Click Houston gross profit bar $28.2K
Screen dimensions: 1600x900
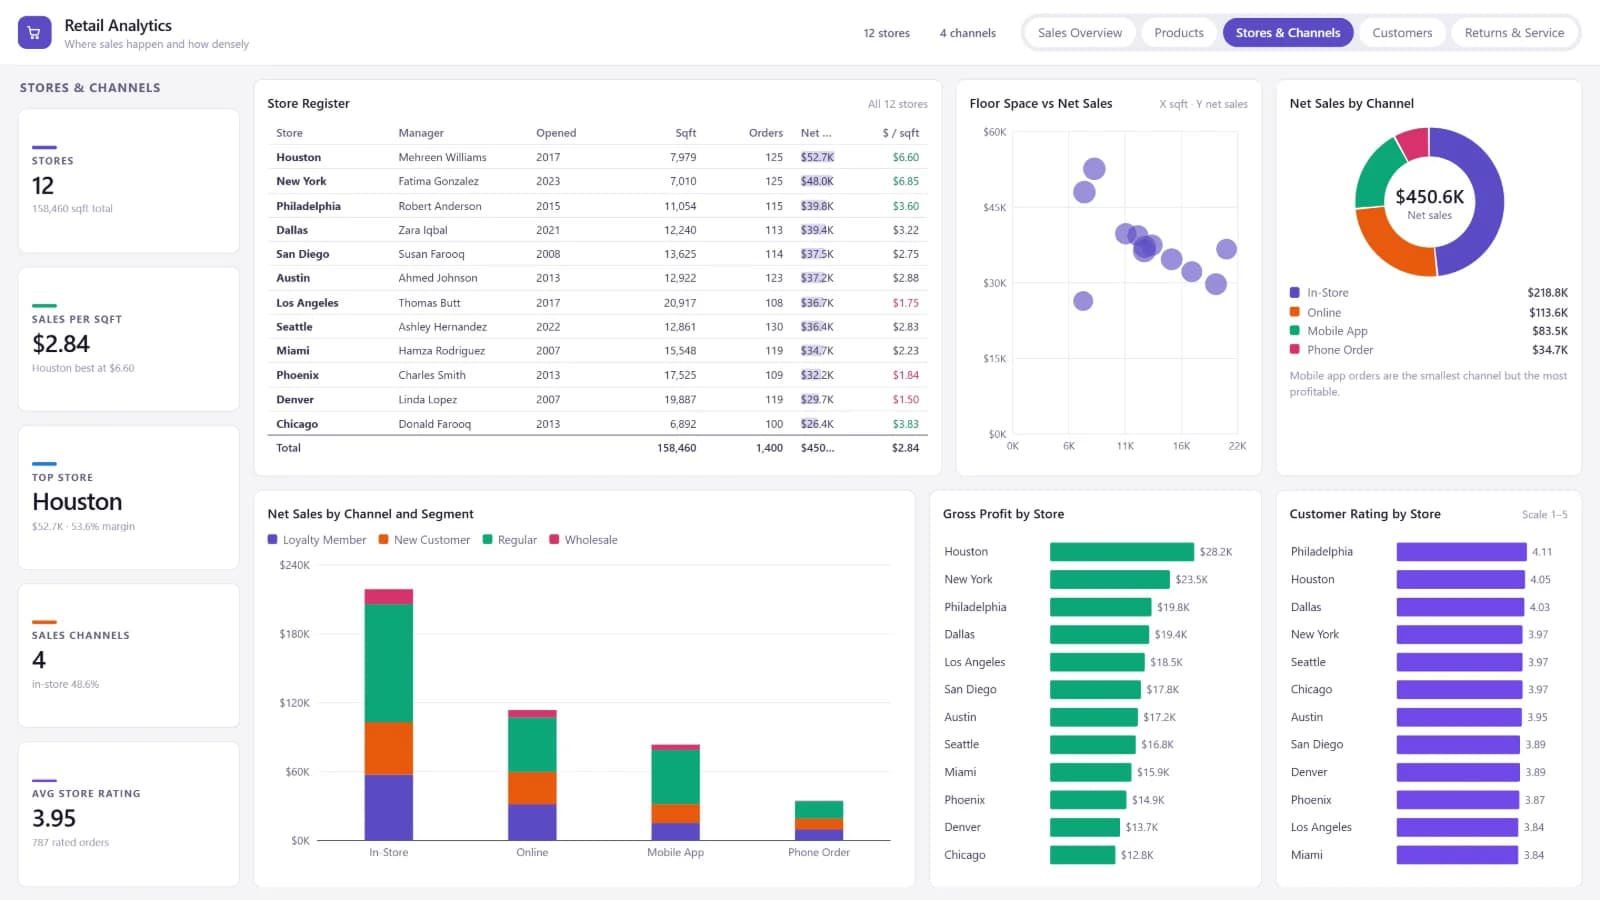pyautogui.click(x=1122, y=552)
